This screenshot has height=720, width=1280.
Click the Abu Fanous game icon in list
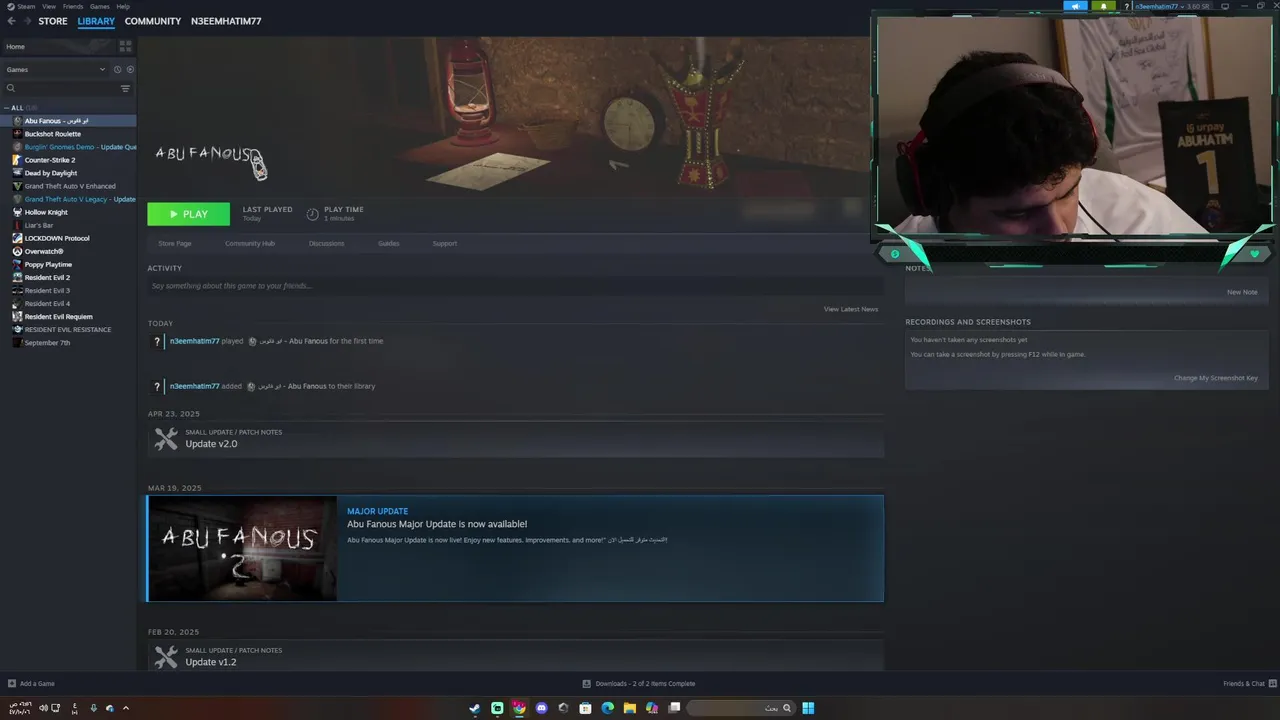pyautogui.click(x=17, y=121)
